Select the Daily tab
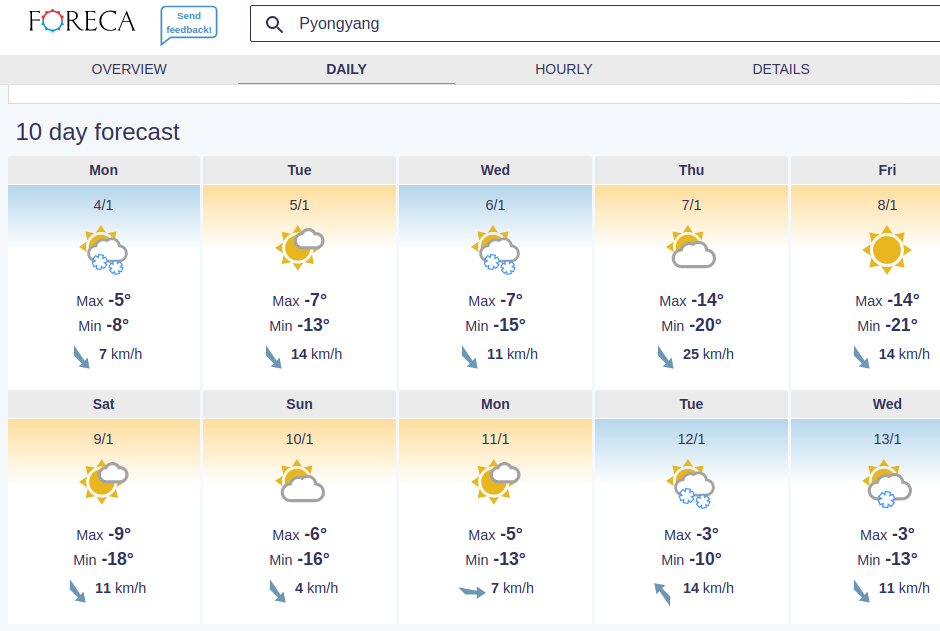The height and width of the screenshot is (631, 940). pyautogui.click(x=347, y=70)
